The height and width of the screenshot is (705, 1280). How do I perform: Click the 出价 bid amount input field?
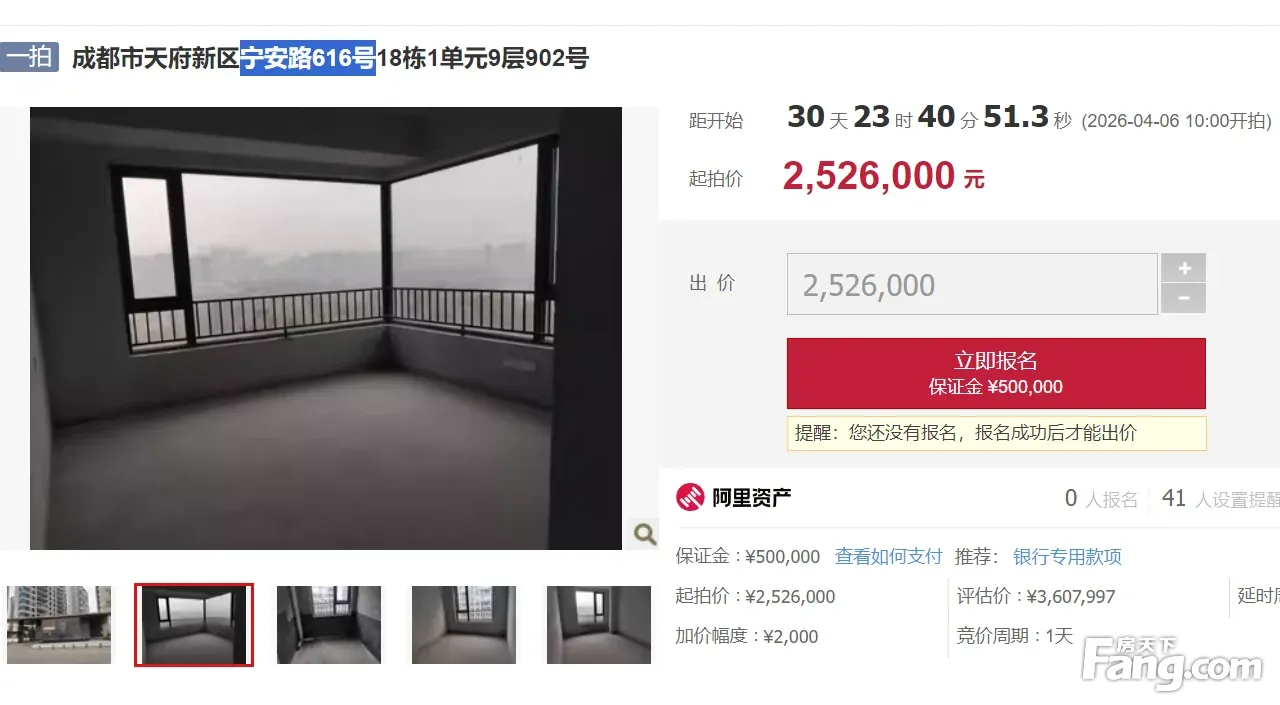[972, 285]
